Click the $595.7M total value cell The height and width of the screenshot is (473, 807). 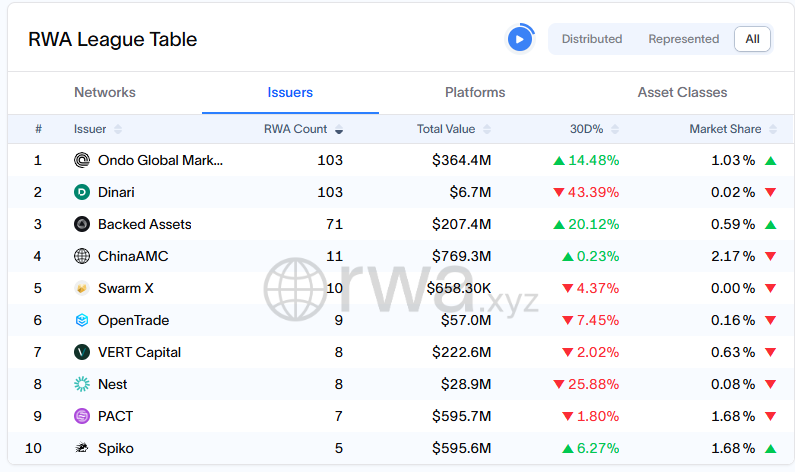coord(462,416)
